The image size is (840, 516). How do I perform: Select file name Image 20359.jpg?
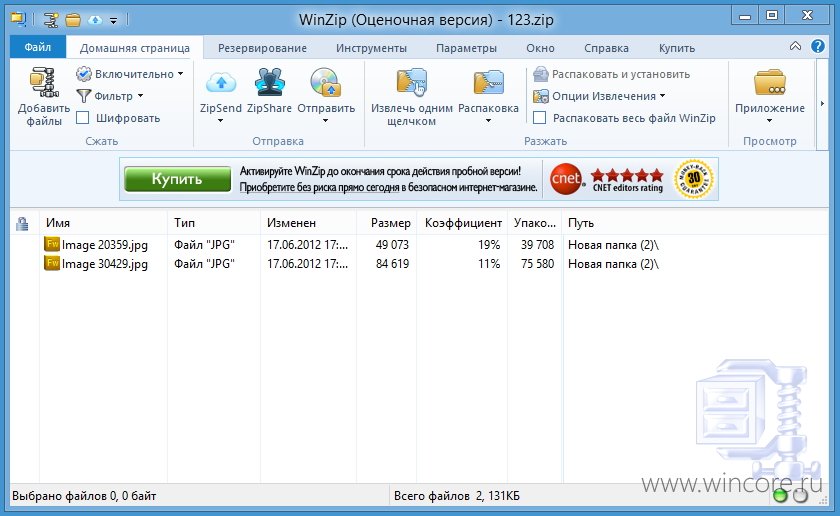tap(104, 245)
